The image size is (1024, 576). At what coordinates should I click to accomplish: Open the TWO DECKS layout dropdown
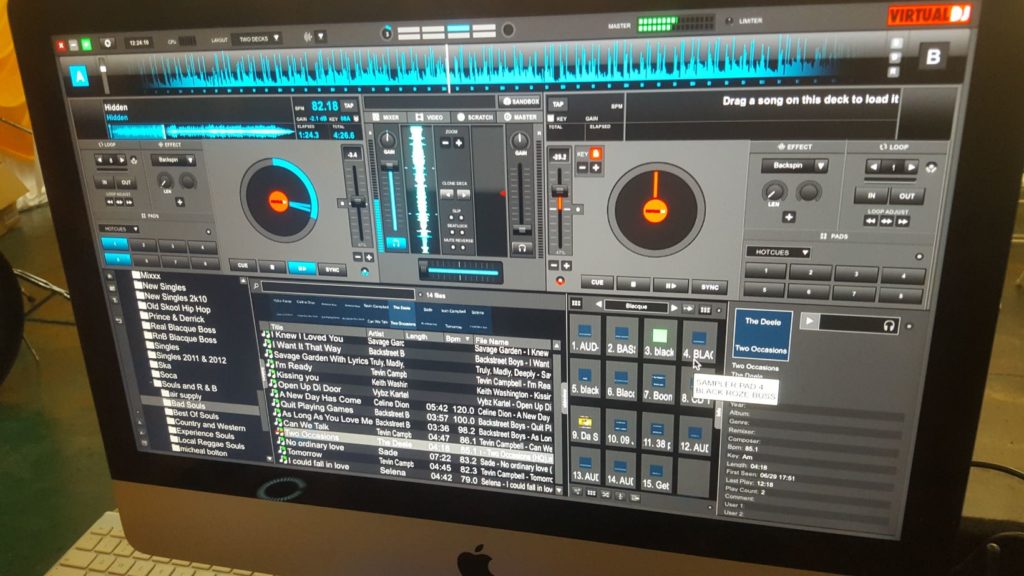coord(259,39)
